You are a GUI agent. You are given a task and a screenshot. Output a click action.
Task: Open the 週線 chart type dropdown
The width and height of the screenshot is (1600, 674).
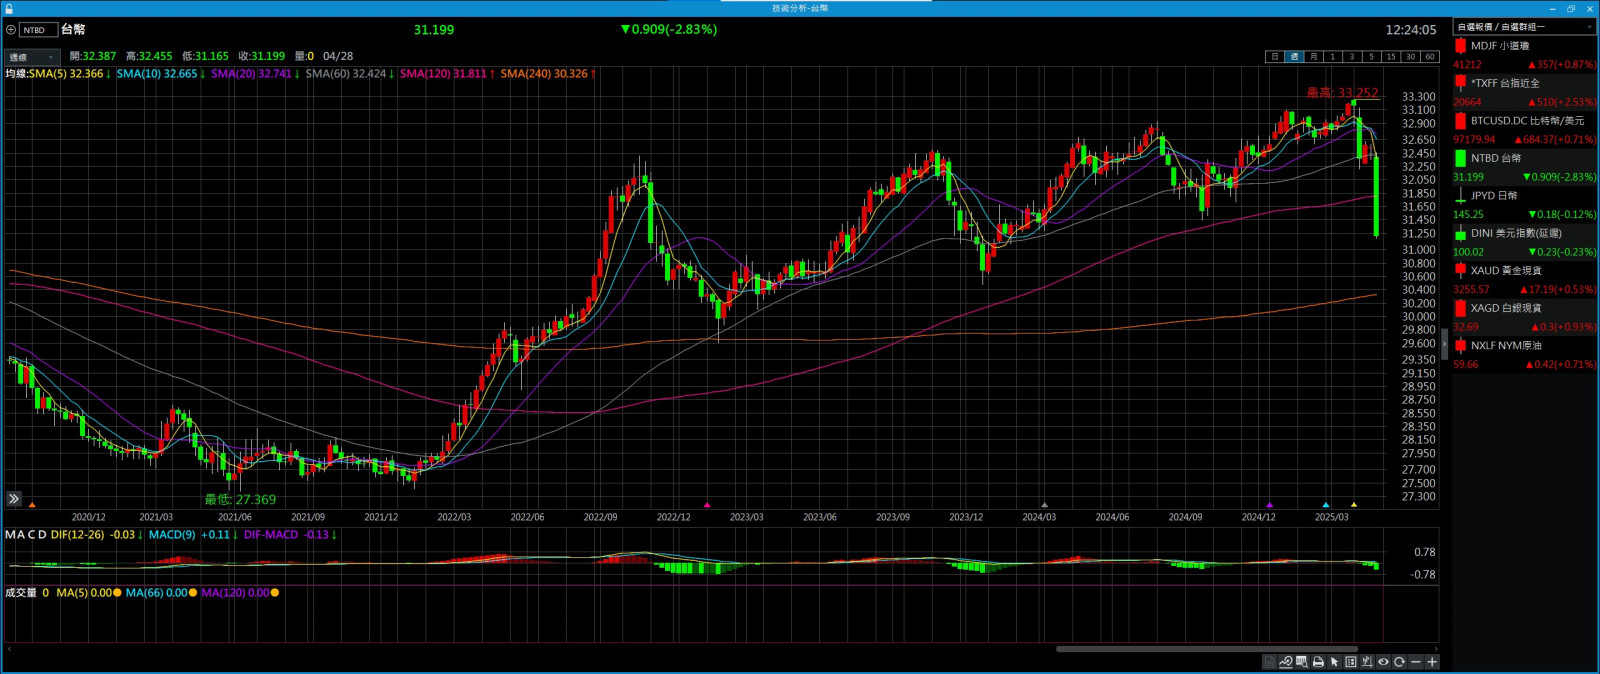[x=31, y=57]
